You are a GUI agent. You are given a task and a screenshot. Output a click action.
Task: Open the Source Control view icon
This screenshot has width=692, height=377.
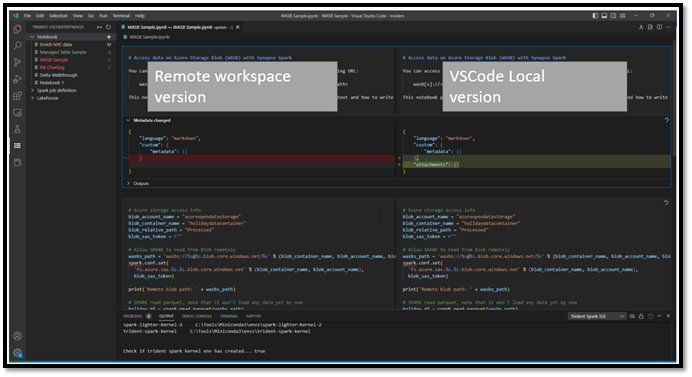pyautogui.click(x=18, y=62)
